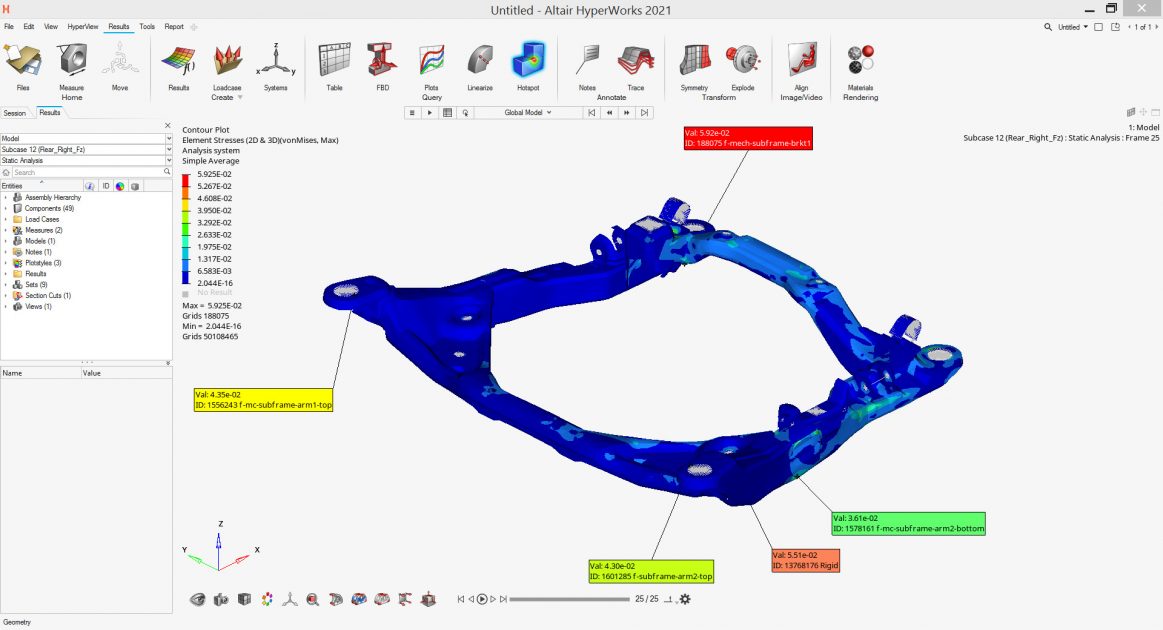Screen dimensions: 1163x630
Task: Open the Explode transform tool
Action: [x=743, y=64]
